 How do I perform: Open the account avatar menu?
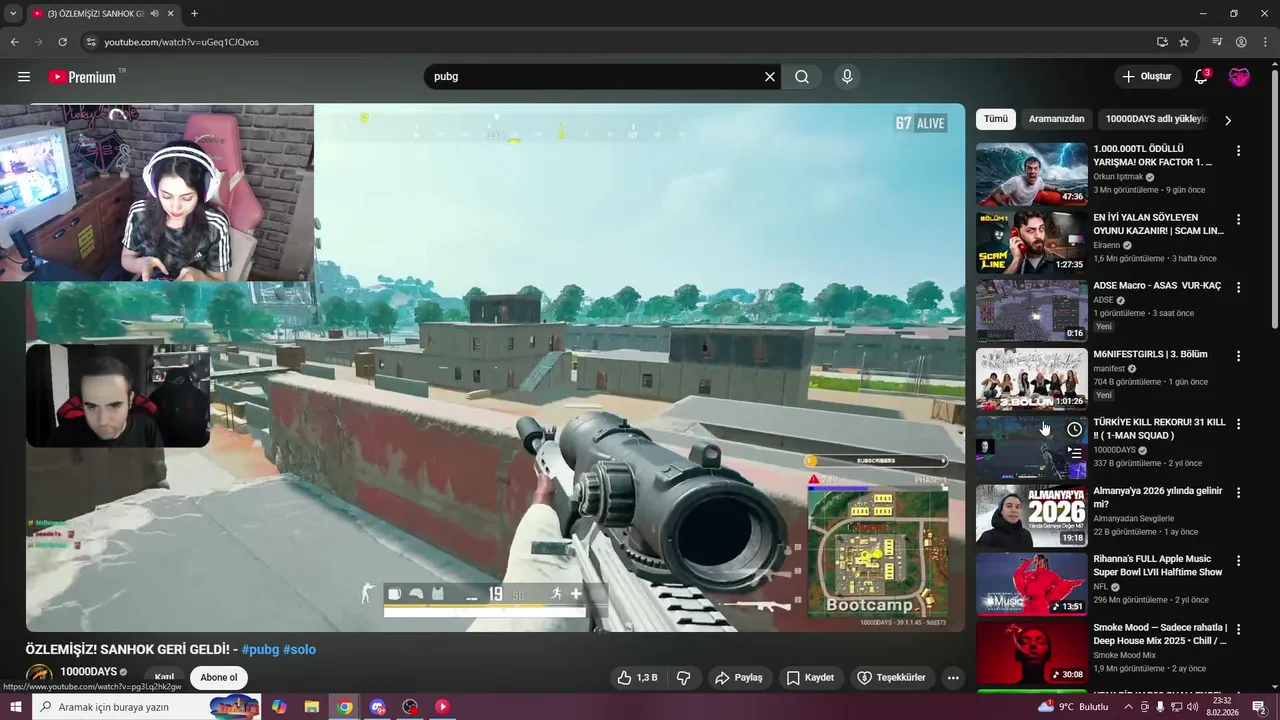point(1239,76)
